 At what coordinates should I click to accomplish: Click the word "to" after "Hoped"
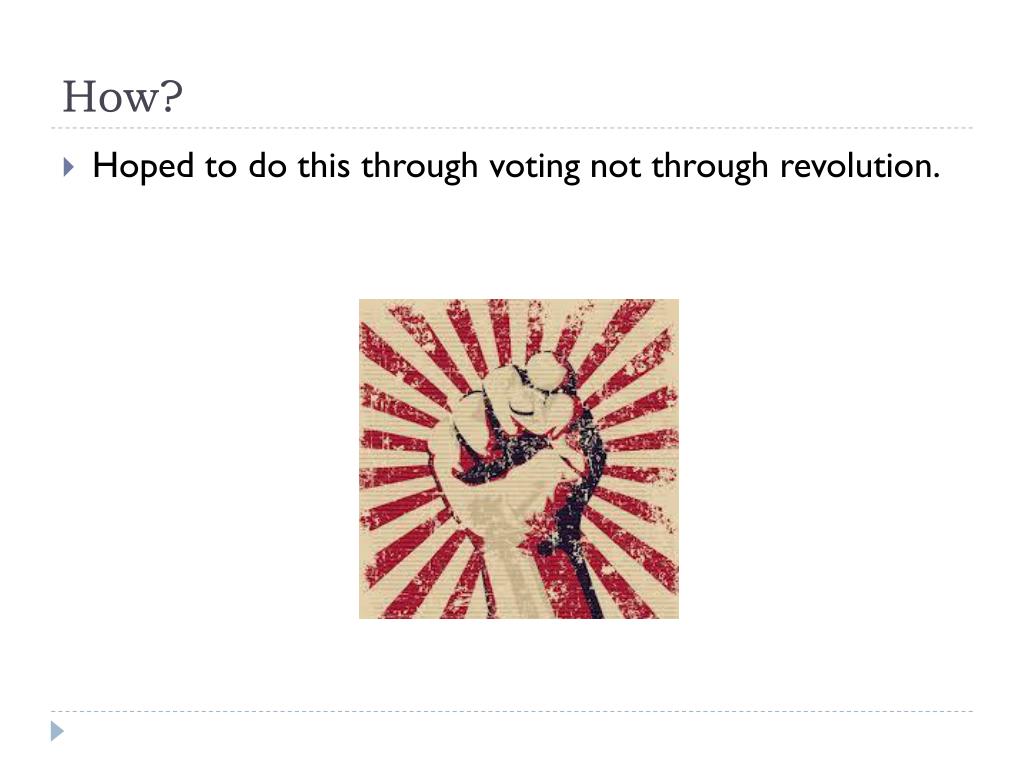pyautogui.click(x=221, y=167)
